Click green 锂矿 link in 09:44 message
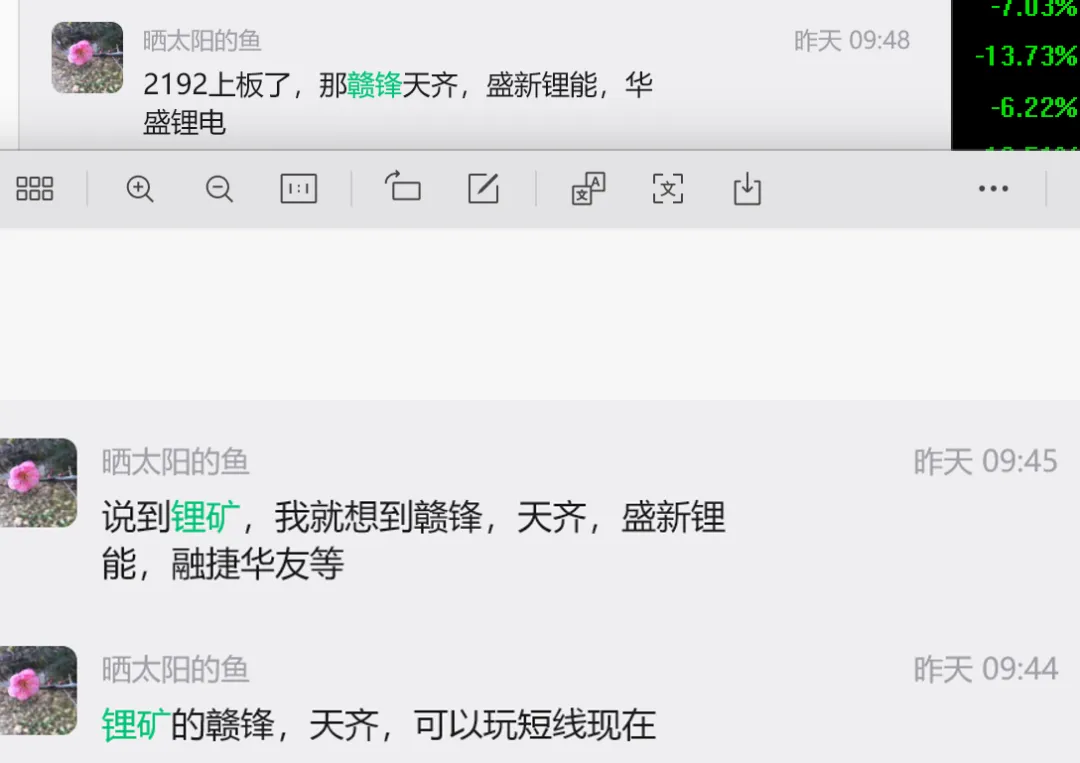 pos(136,724)
